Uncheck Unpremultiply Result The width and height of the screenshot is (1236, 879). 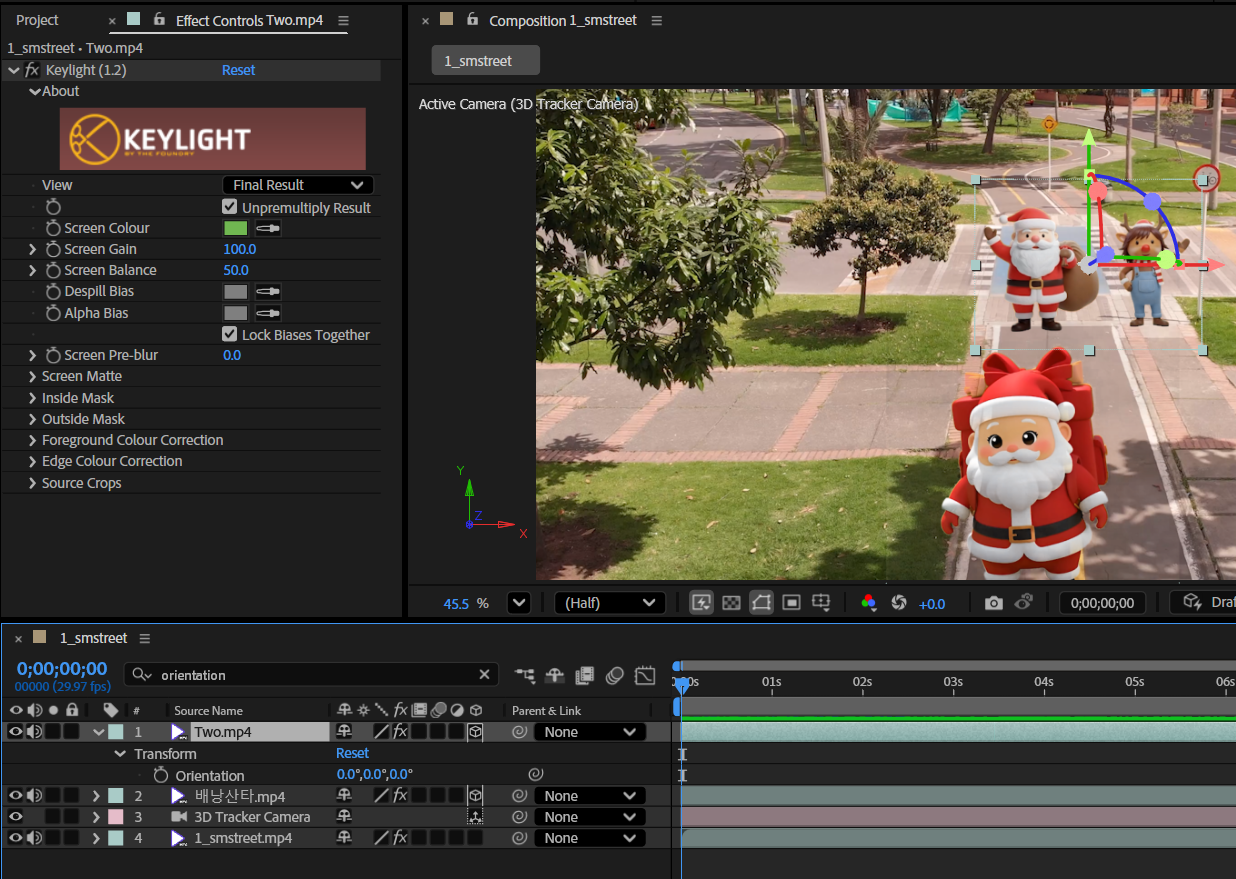point(230,207)
